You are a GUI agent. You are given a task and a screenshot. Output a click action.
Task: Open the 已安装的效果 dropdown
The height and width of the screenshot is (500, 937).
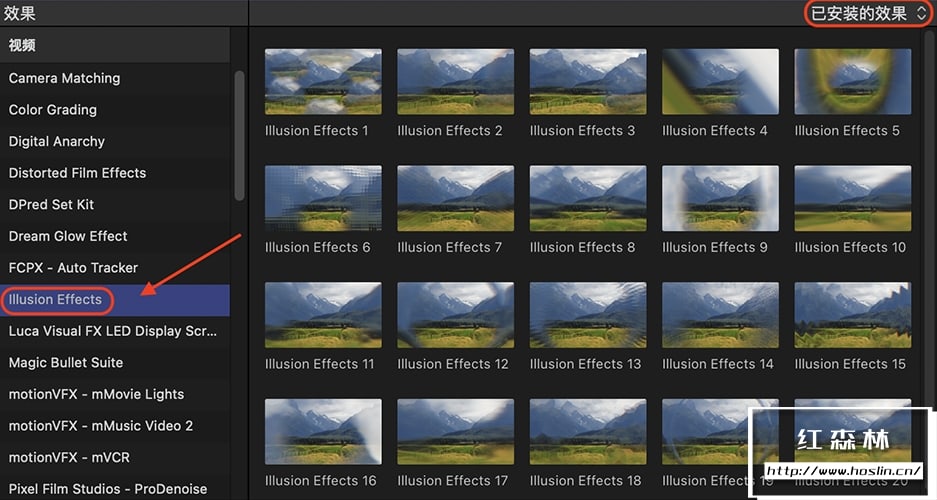pyautogui.click(x=868, y=13)
